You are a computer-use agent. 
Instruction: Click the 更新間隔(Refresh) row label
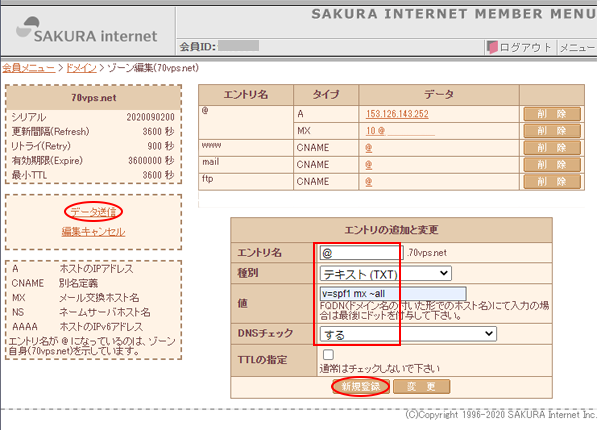pos(50,132)
